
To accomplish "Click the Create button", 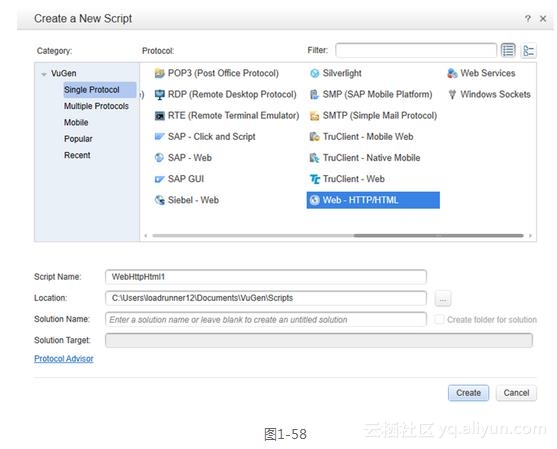I will (x=468, y=393).
